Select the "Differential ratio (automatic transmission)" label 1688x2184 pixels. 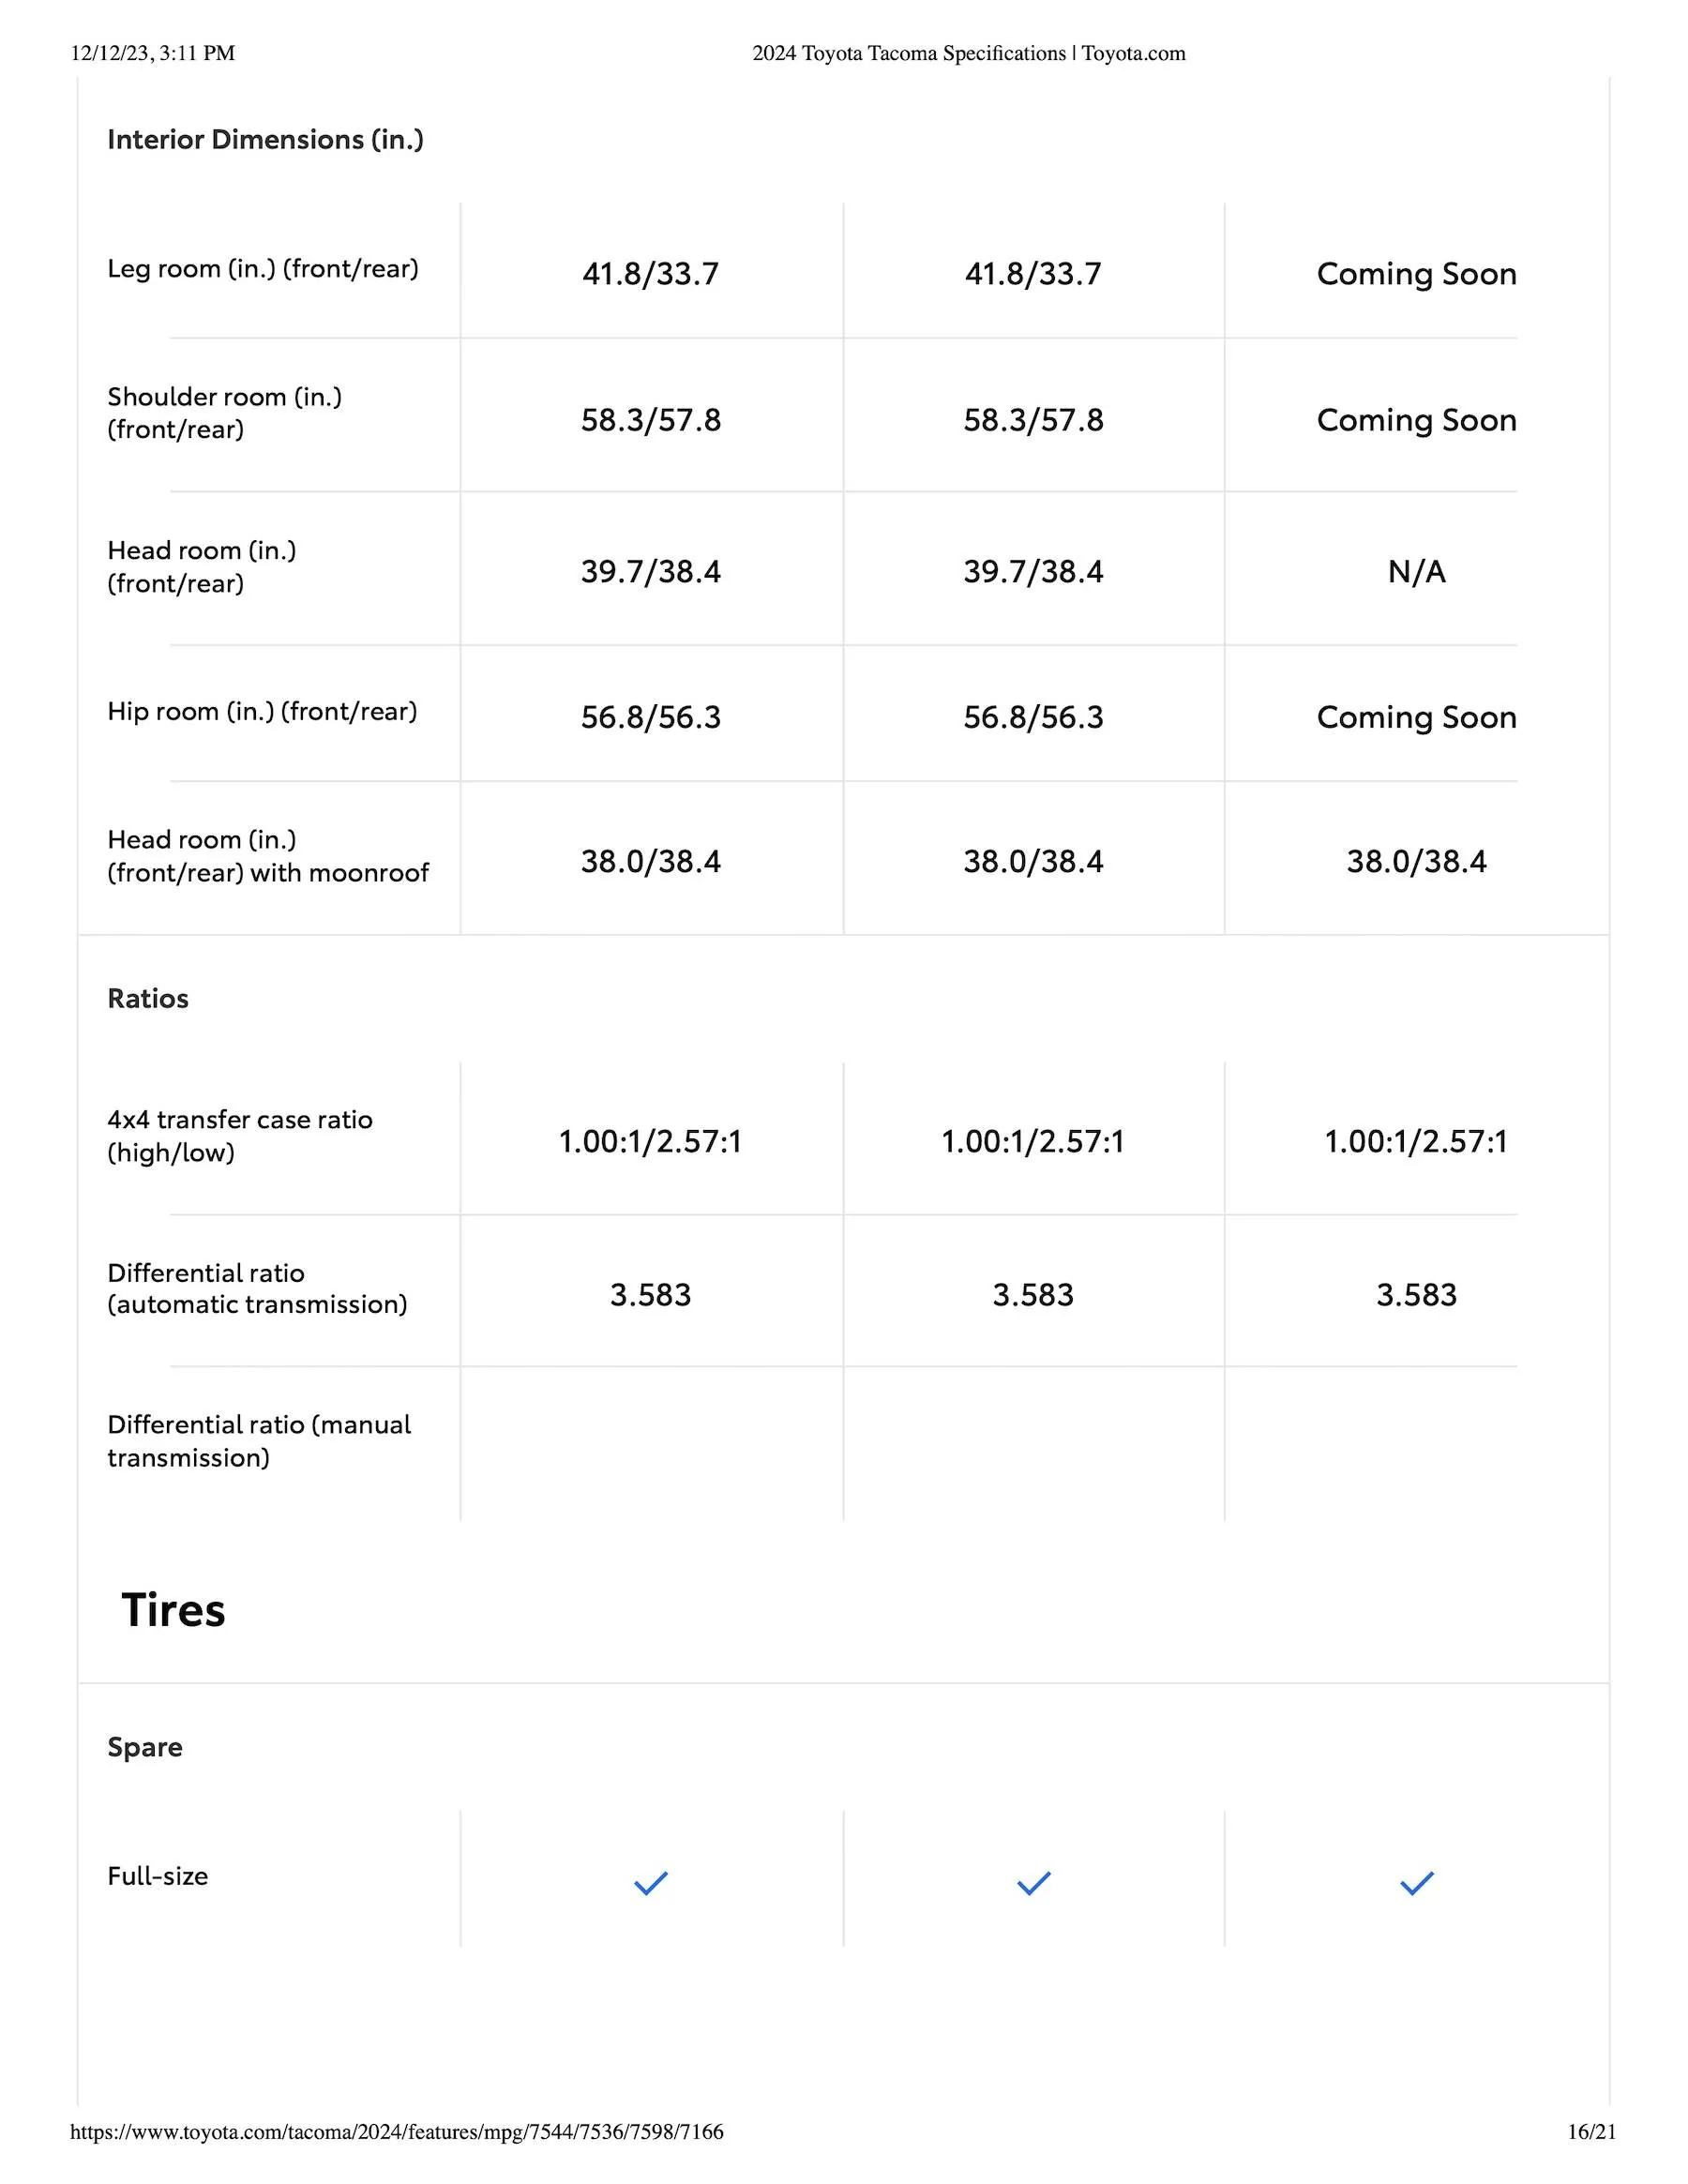257,1288
